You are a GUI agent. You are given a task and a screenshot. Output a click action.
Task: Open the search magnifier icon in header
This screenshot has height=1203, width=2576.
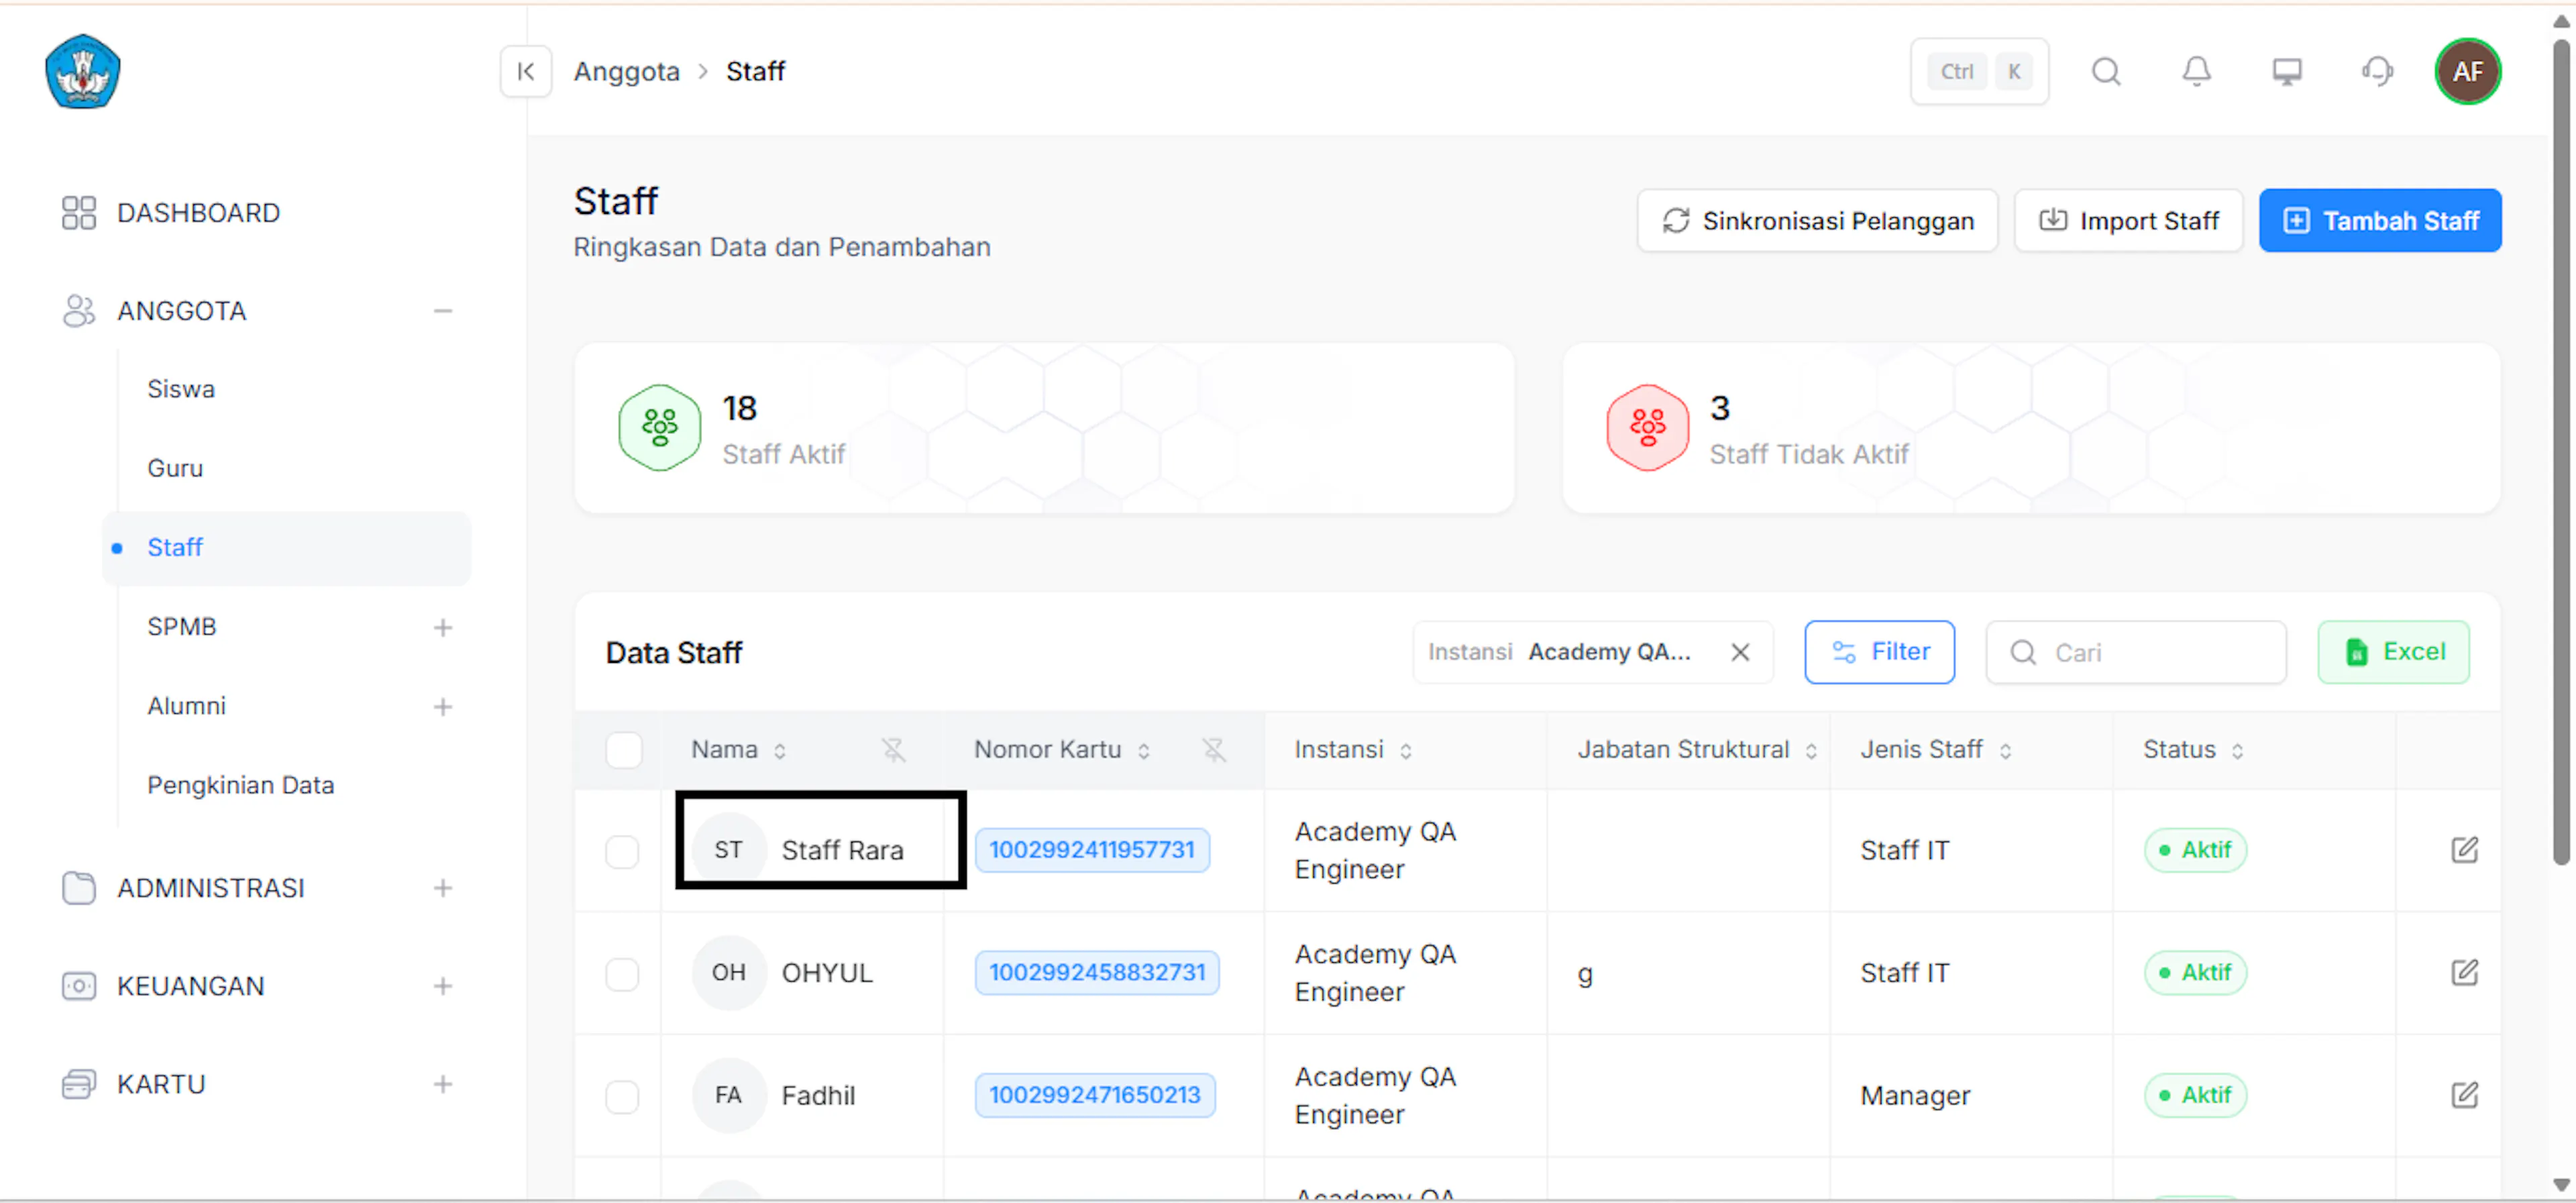tap(2106, 71)
